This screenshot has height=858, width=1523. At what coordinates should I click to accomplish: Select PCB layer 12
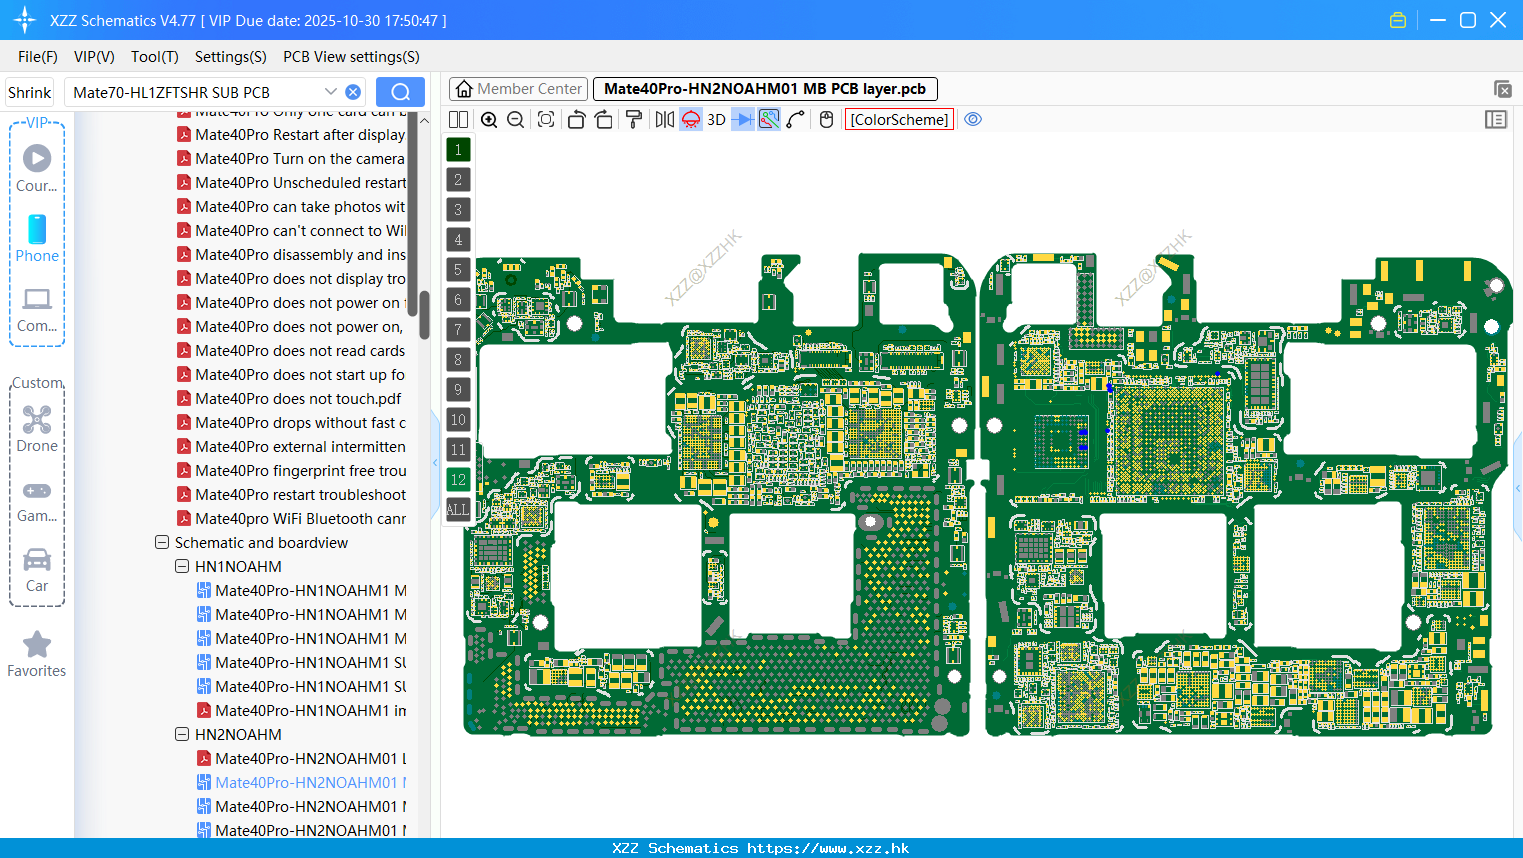[x=458, y=480]
